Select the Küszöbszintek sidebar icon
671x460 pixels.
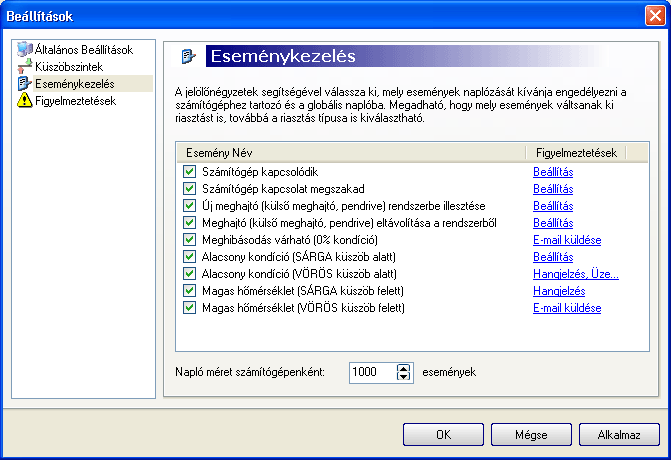(24, 66)
